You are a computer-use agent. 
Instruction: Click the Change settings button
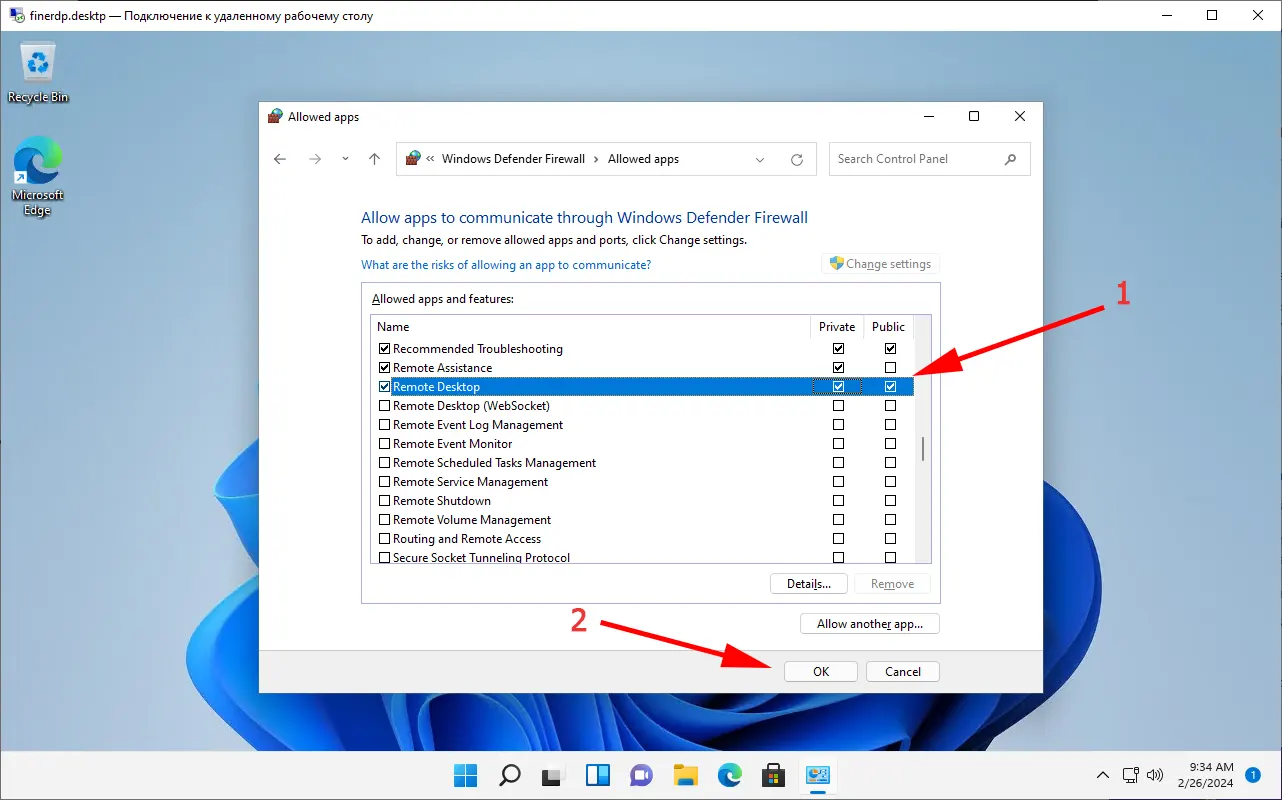(x=880, y=264)
